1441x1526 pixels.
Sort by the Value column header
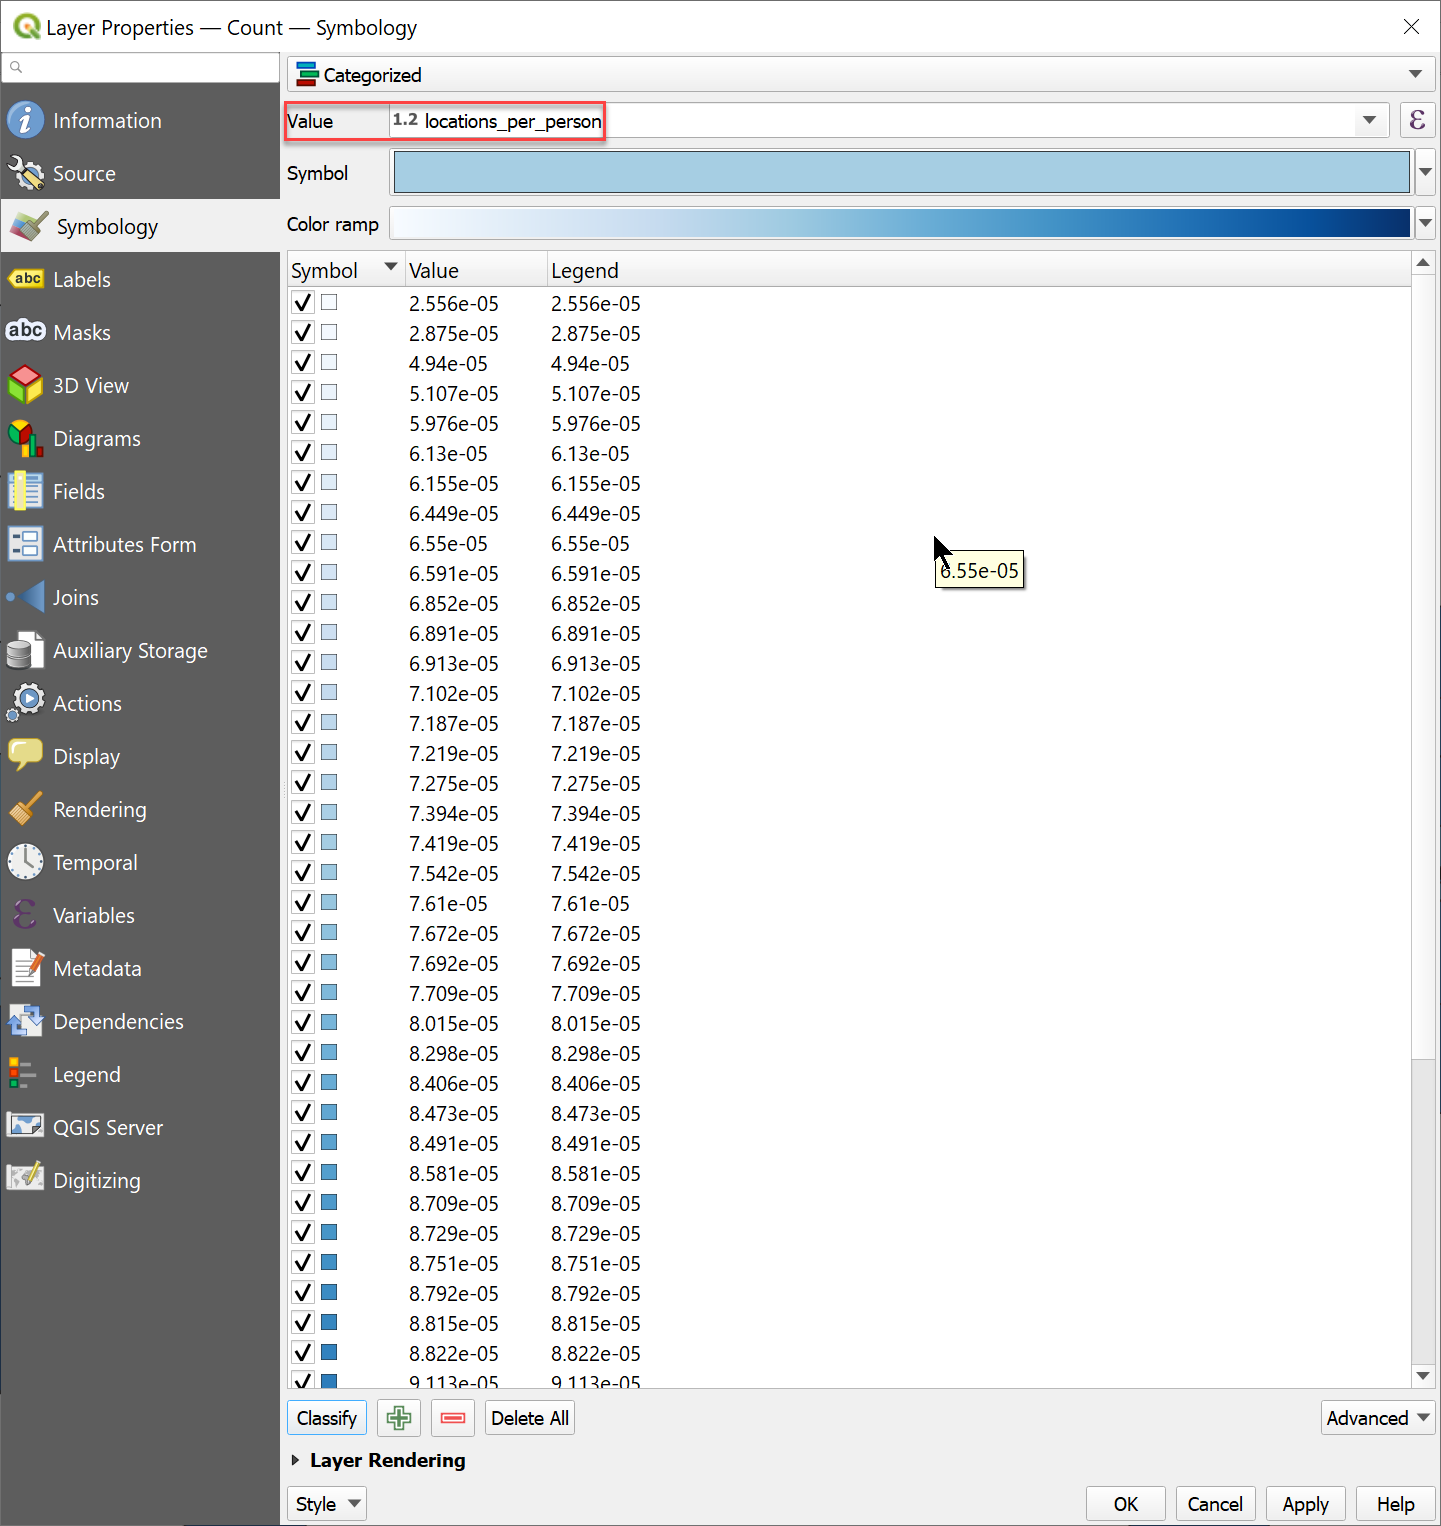pos(477,270)
